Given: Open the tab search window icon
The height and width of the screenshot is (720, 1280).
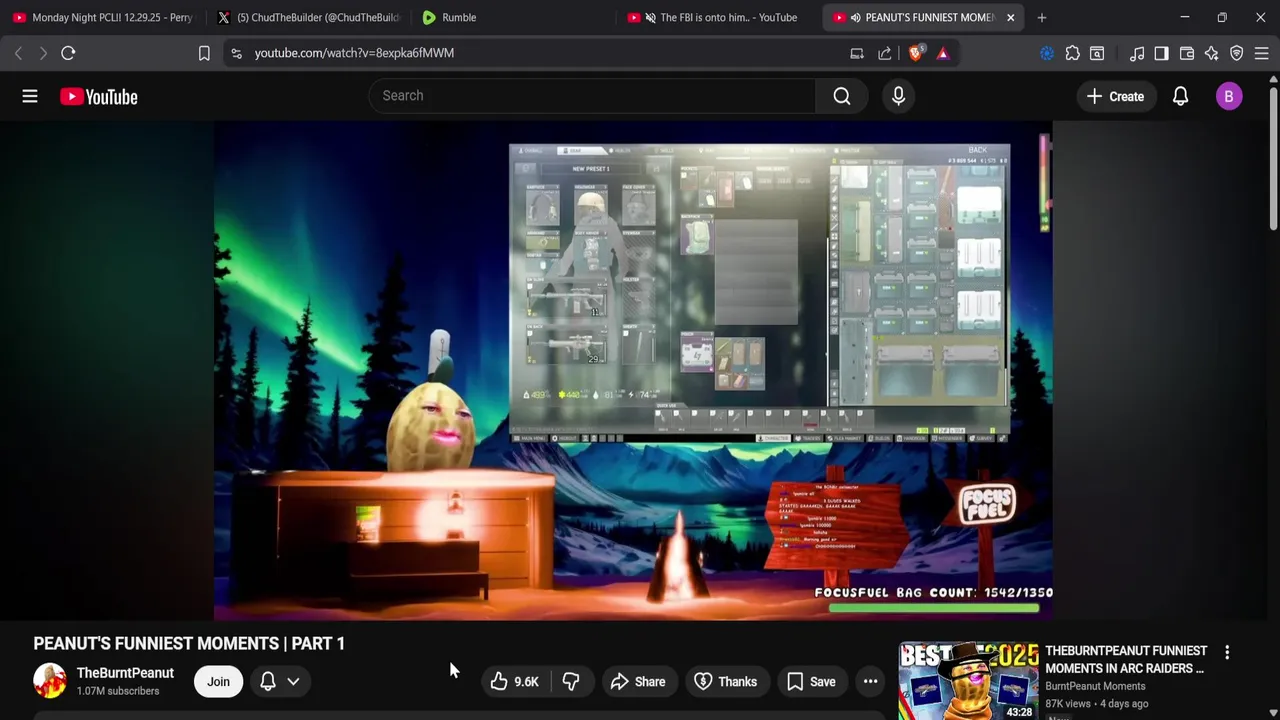Looking at the screenshot, I should [x=1097, y=53].
